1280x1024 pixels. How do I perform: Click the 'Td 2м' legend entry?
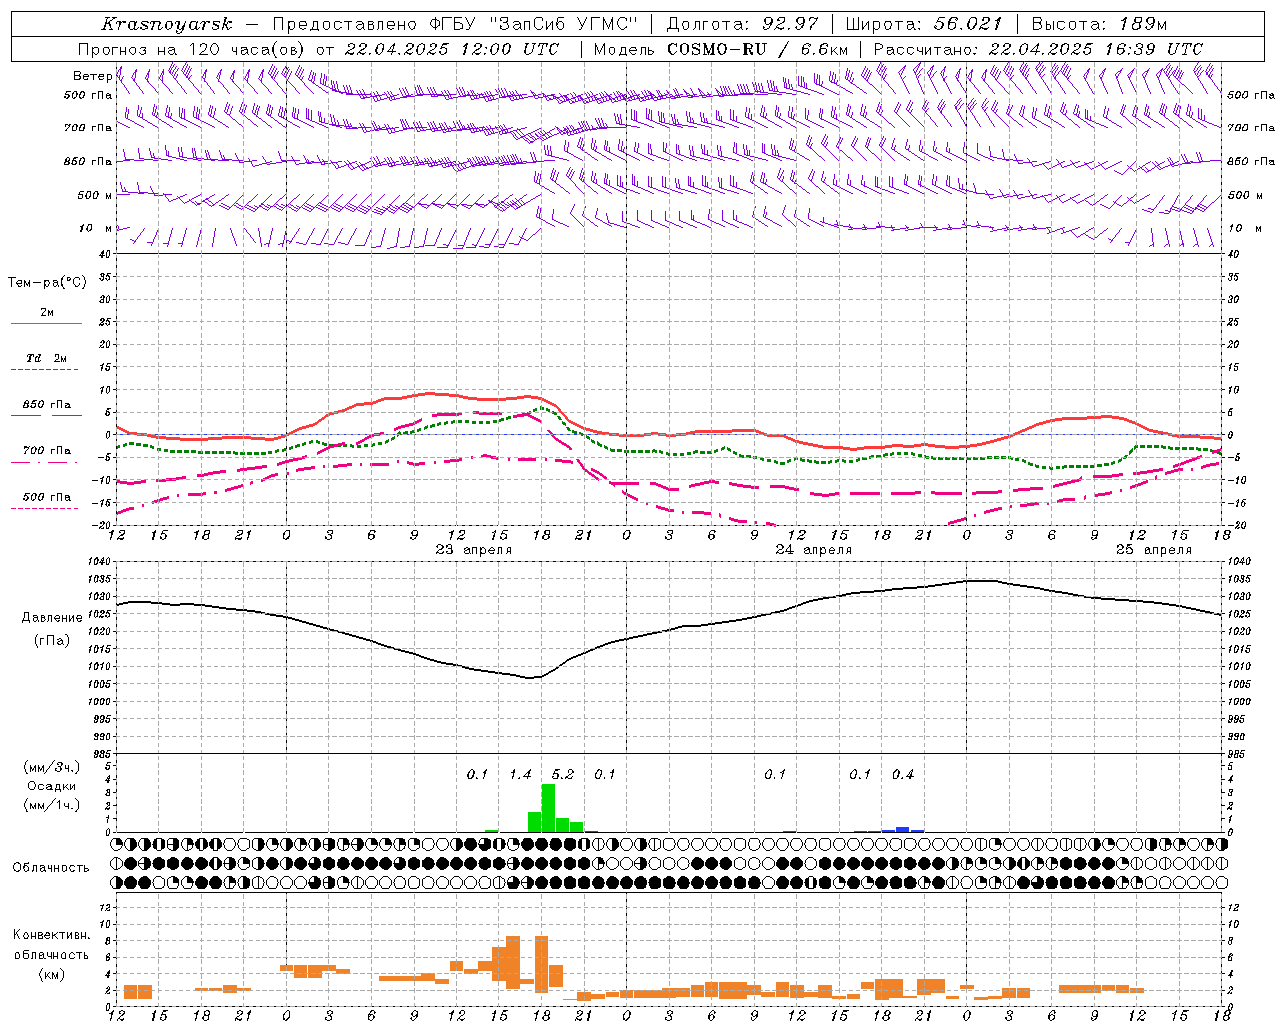tap(47, 358)
